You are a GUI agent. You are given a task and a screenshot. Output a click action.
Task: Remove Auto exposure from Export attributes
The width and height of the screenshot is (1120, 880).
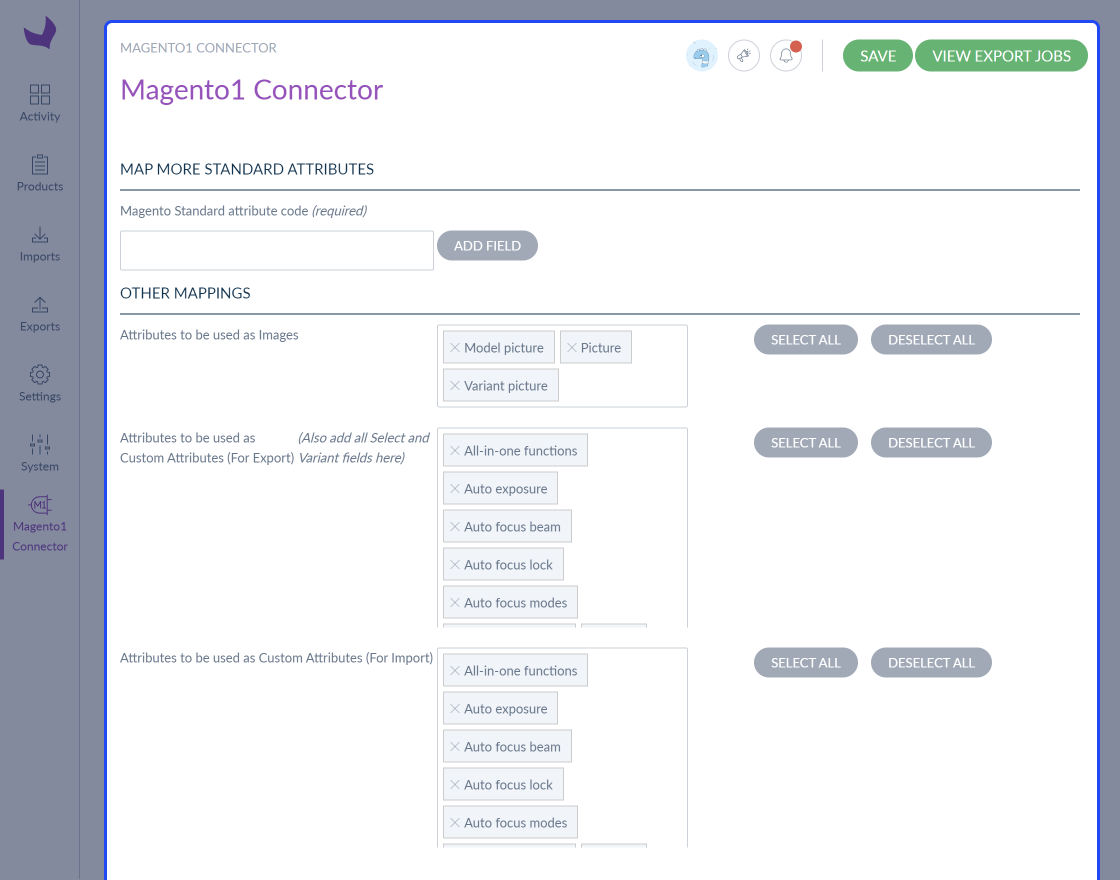(x=454, y=489)
